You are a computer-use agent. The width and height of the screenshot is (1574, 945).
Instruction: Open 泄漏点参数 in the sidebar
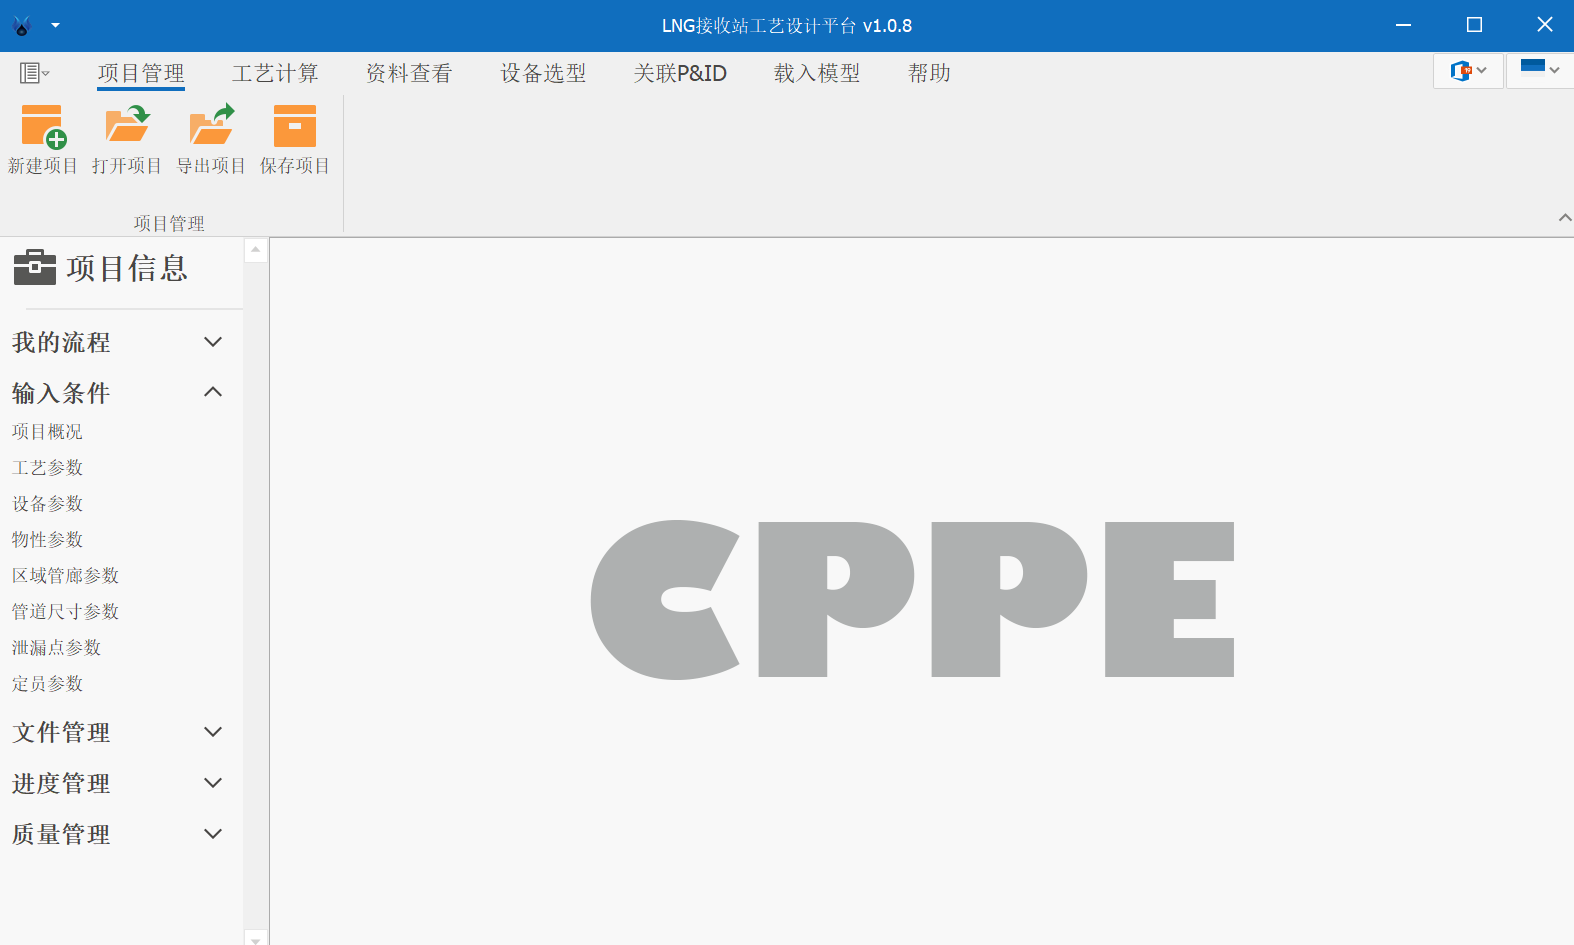click(x=56, y=648)
